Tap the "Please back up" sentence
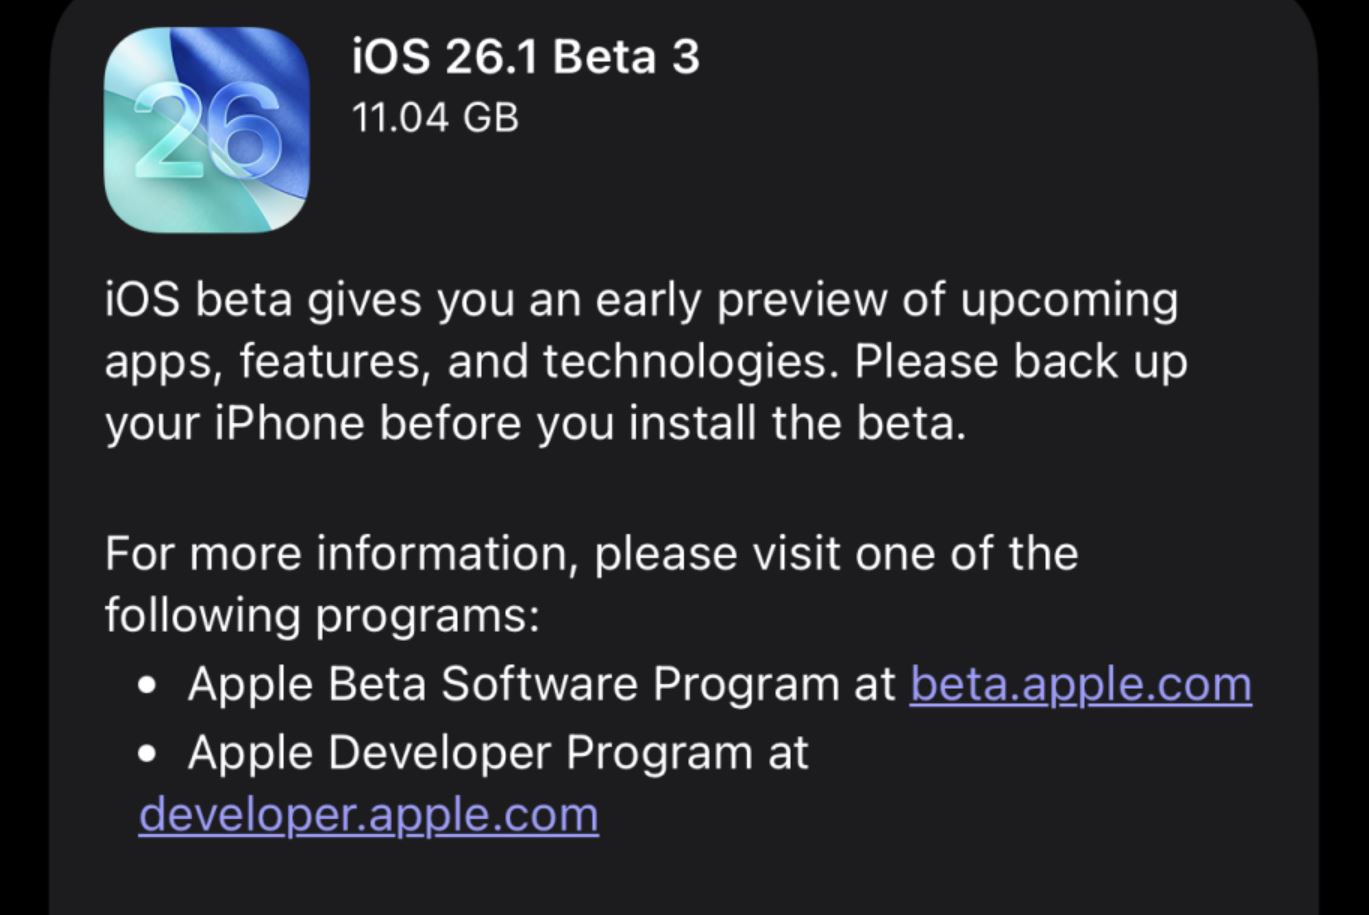1369x915 pixels. click(1020, 361)
